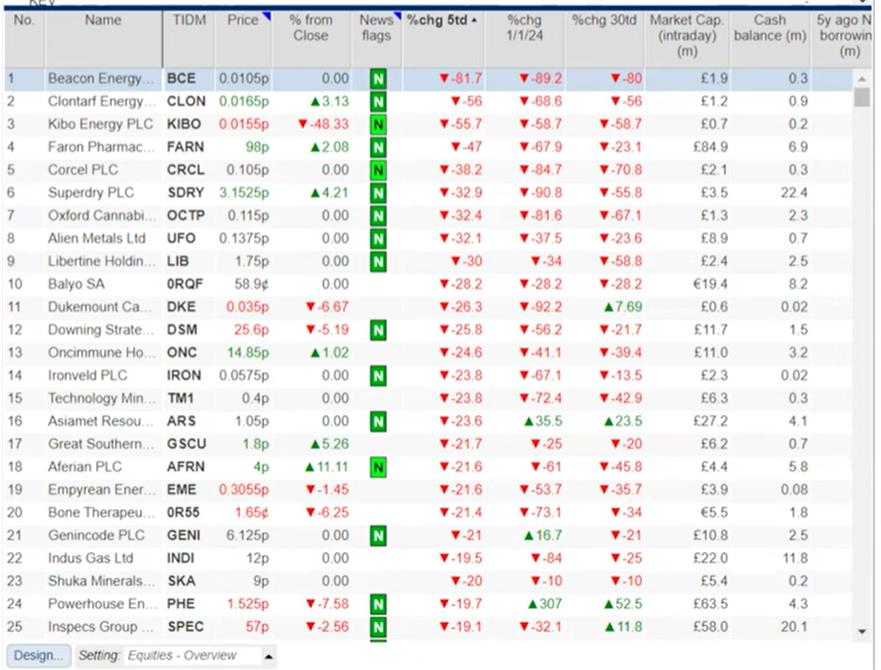Click Libertine Holdin... company name
The image size is (881, 670).
[102, 262]
